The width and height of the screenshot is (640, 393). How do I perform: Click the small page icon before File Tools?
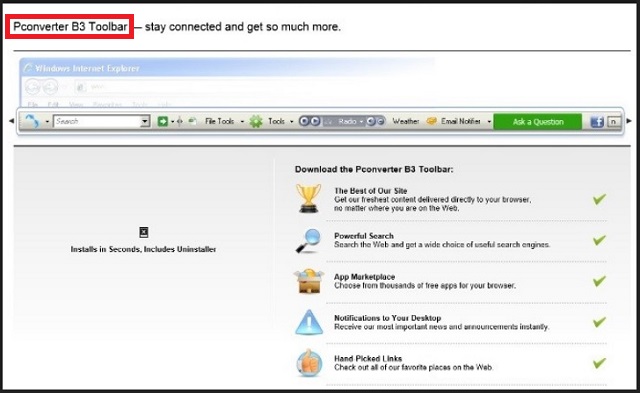pos(192,121)
